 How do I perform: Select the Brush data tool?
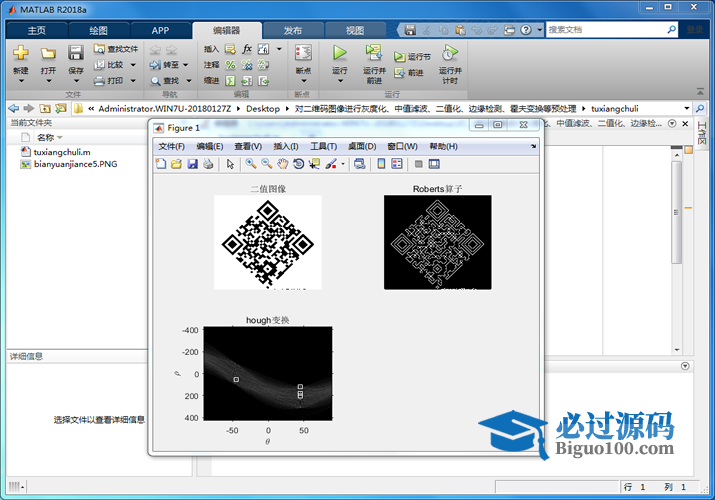pyautogui.click(x=331, y=164)
